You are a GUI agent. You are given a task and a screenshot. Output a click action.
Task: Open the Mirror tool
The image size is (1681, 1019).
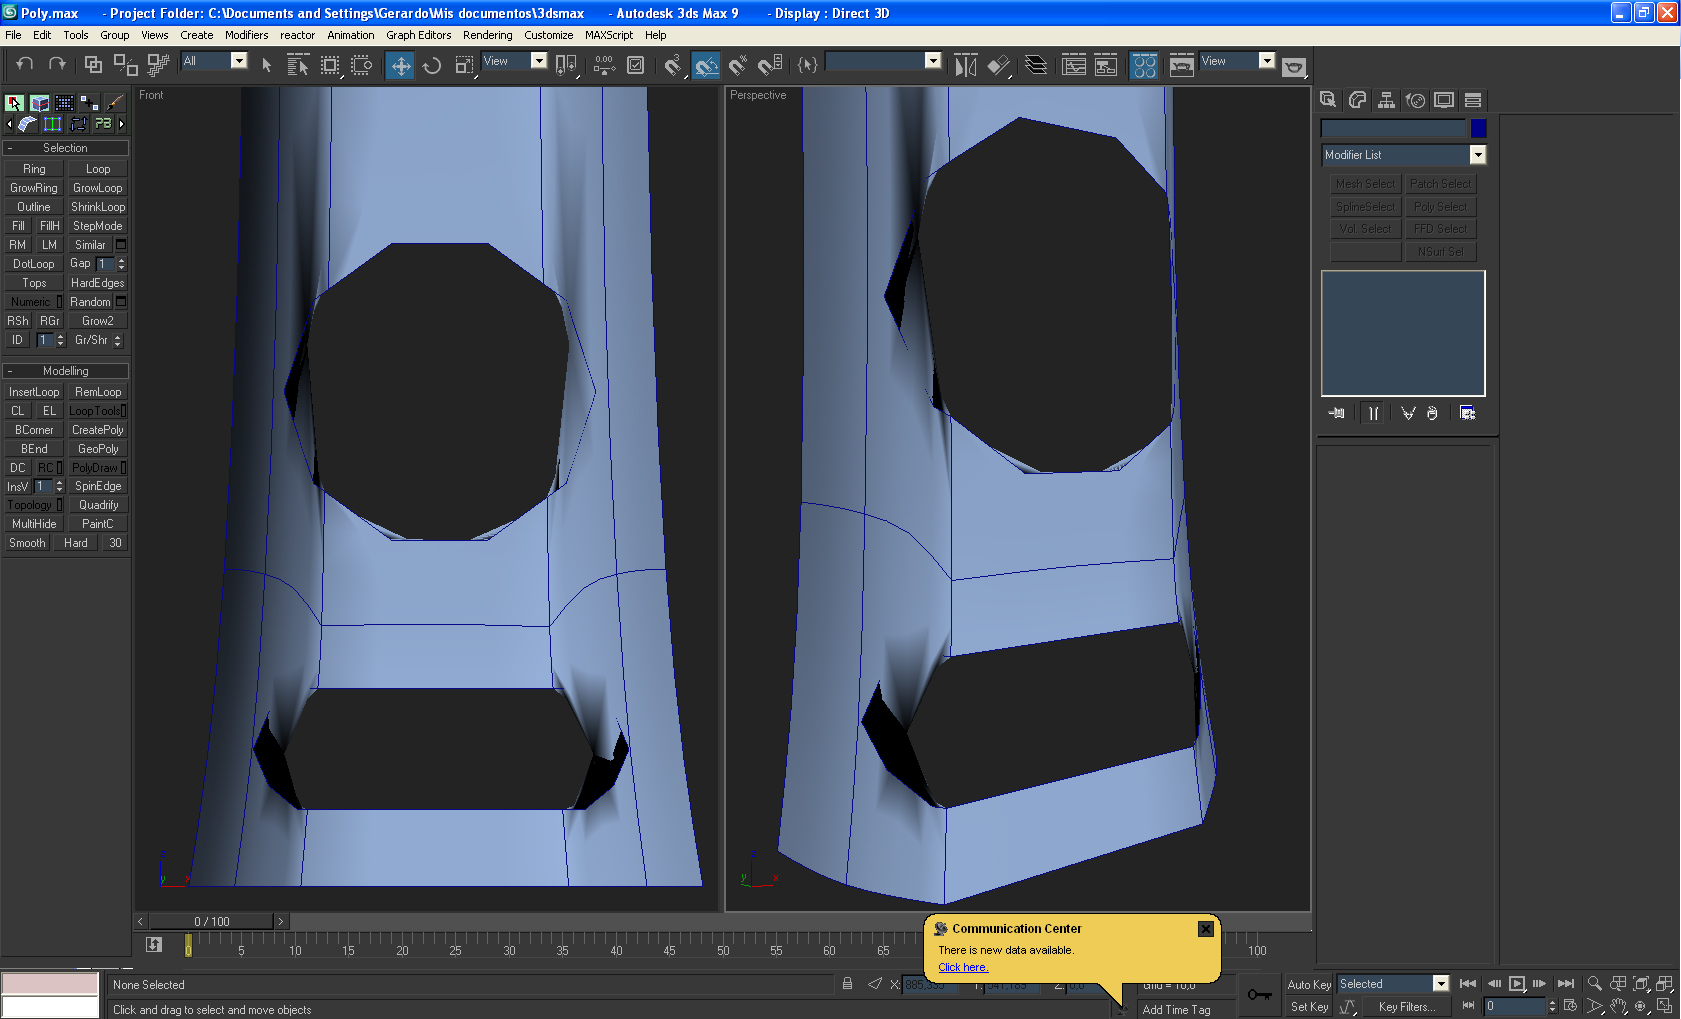[x=965, y=66]
